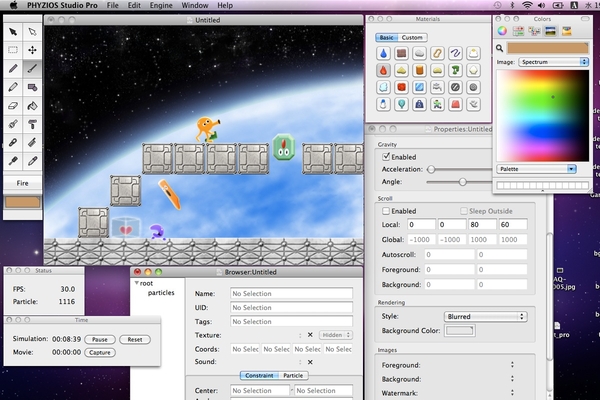Select the paint bucket fill tool
The width and height of the screenshot is (600, 400).
click(33, 106)
